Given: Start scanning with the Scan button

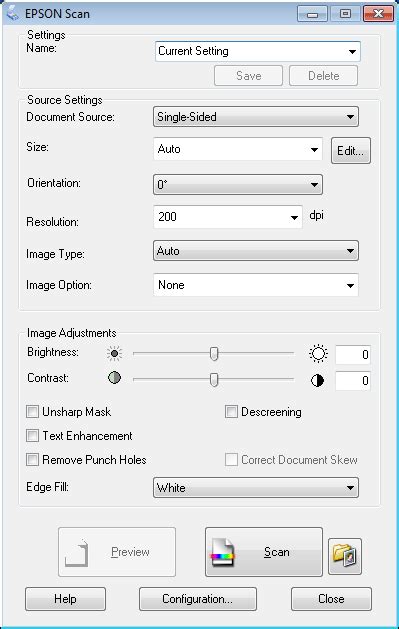Looking at the screenshot, I should [x=264, y=552].
